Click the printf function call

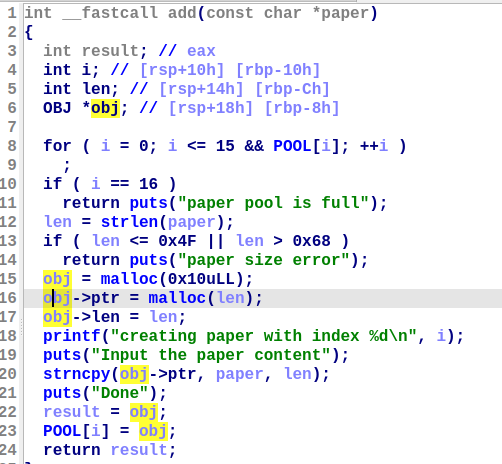72,336
